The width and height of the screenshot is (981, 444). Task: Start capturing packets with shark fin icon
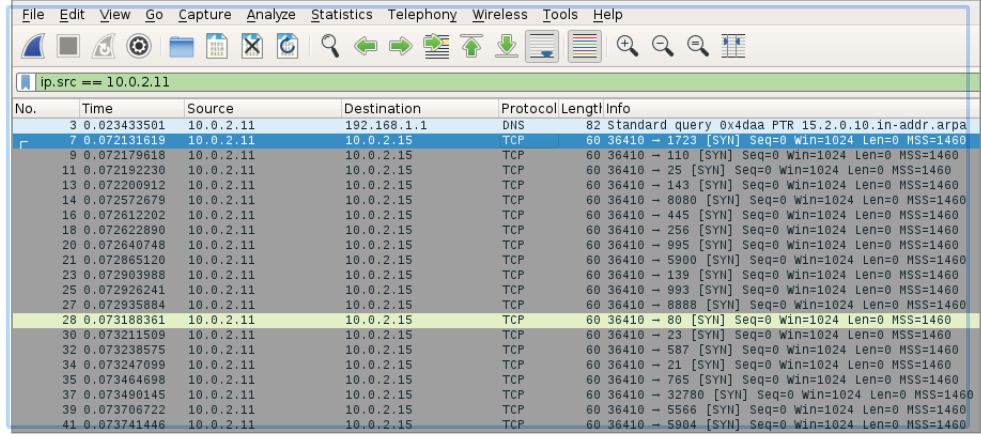pyautogui.click(x=33, y=46)
